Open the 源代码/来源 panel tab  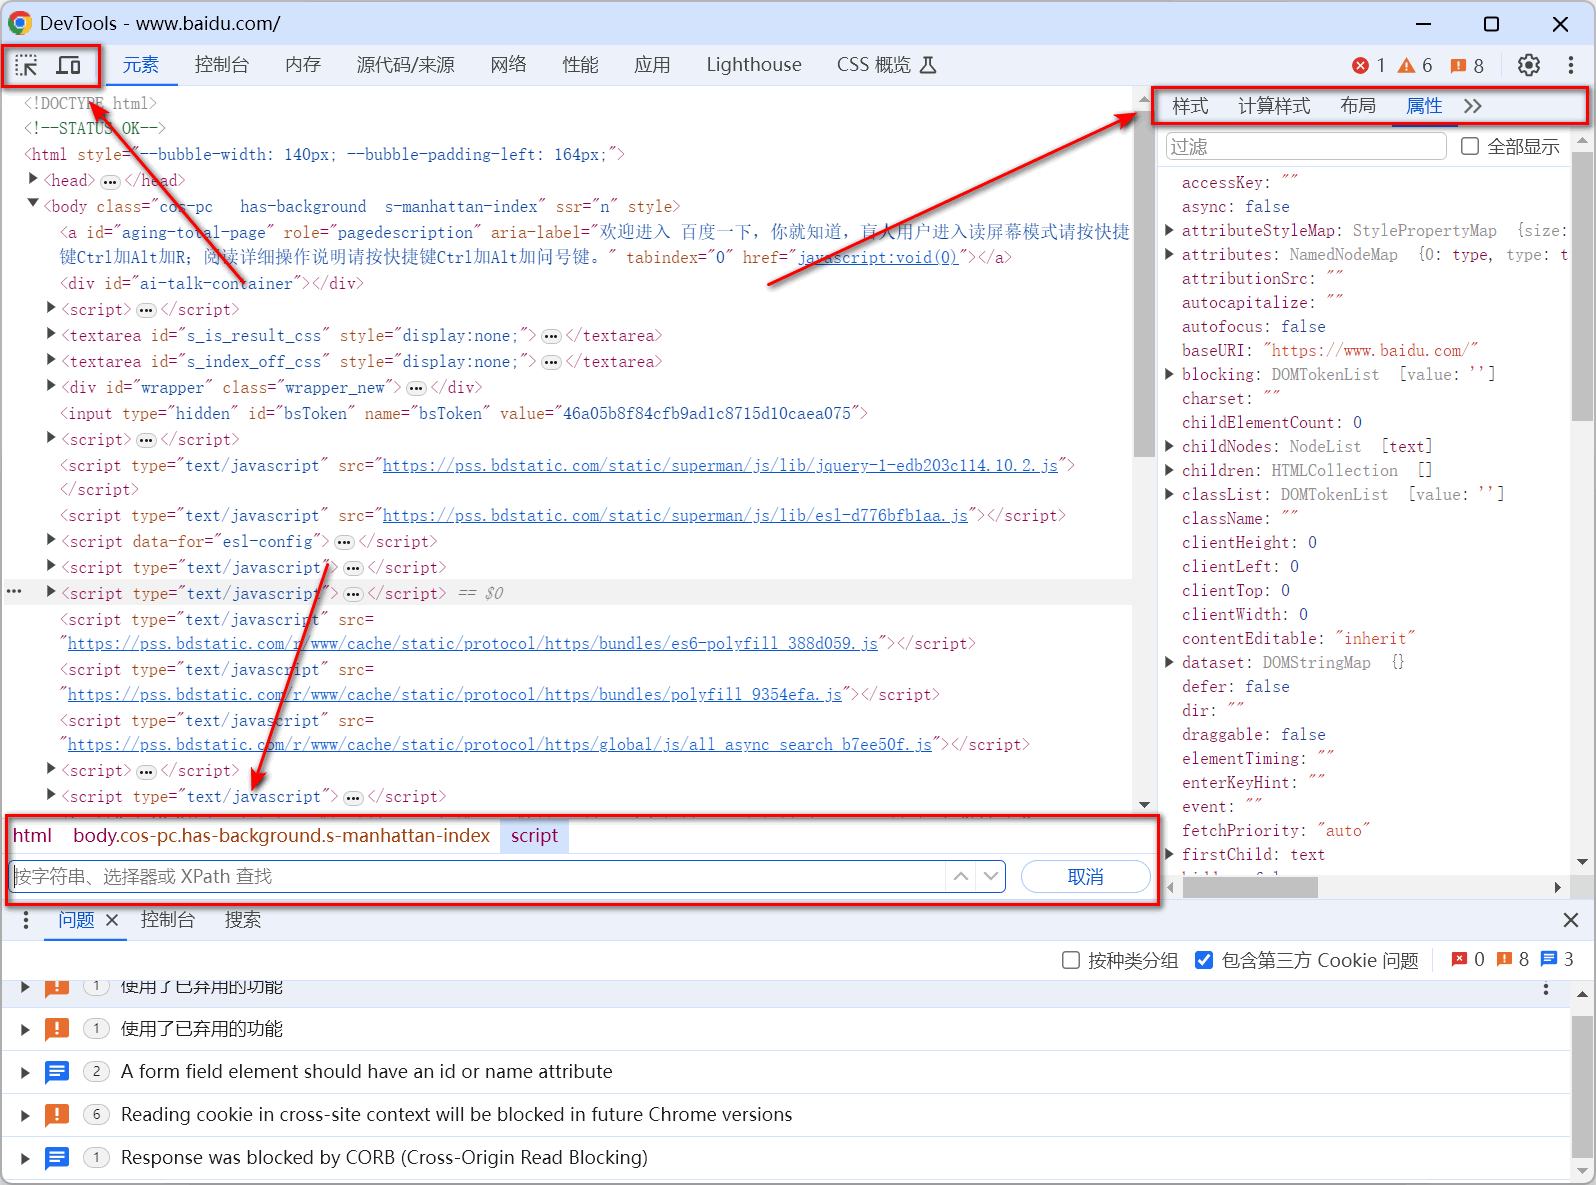(405, 65)
